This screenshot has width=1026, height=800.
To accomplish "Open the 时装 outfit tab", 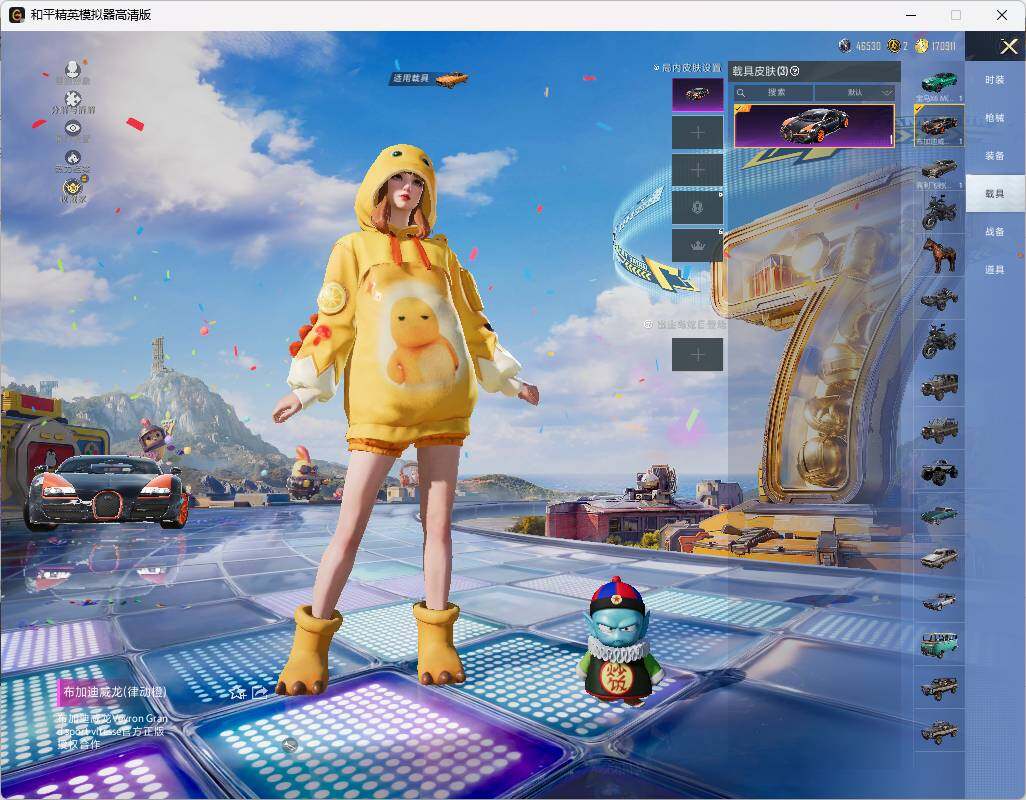I will tap(995, 80).
